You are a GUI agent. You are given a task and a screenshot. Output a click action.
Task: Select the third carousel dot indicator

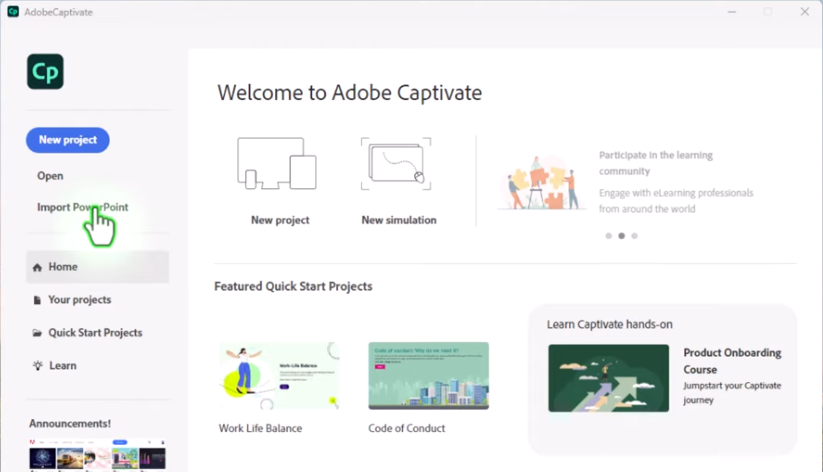click(634, 236)
